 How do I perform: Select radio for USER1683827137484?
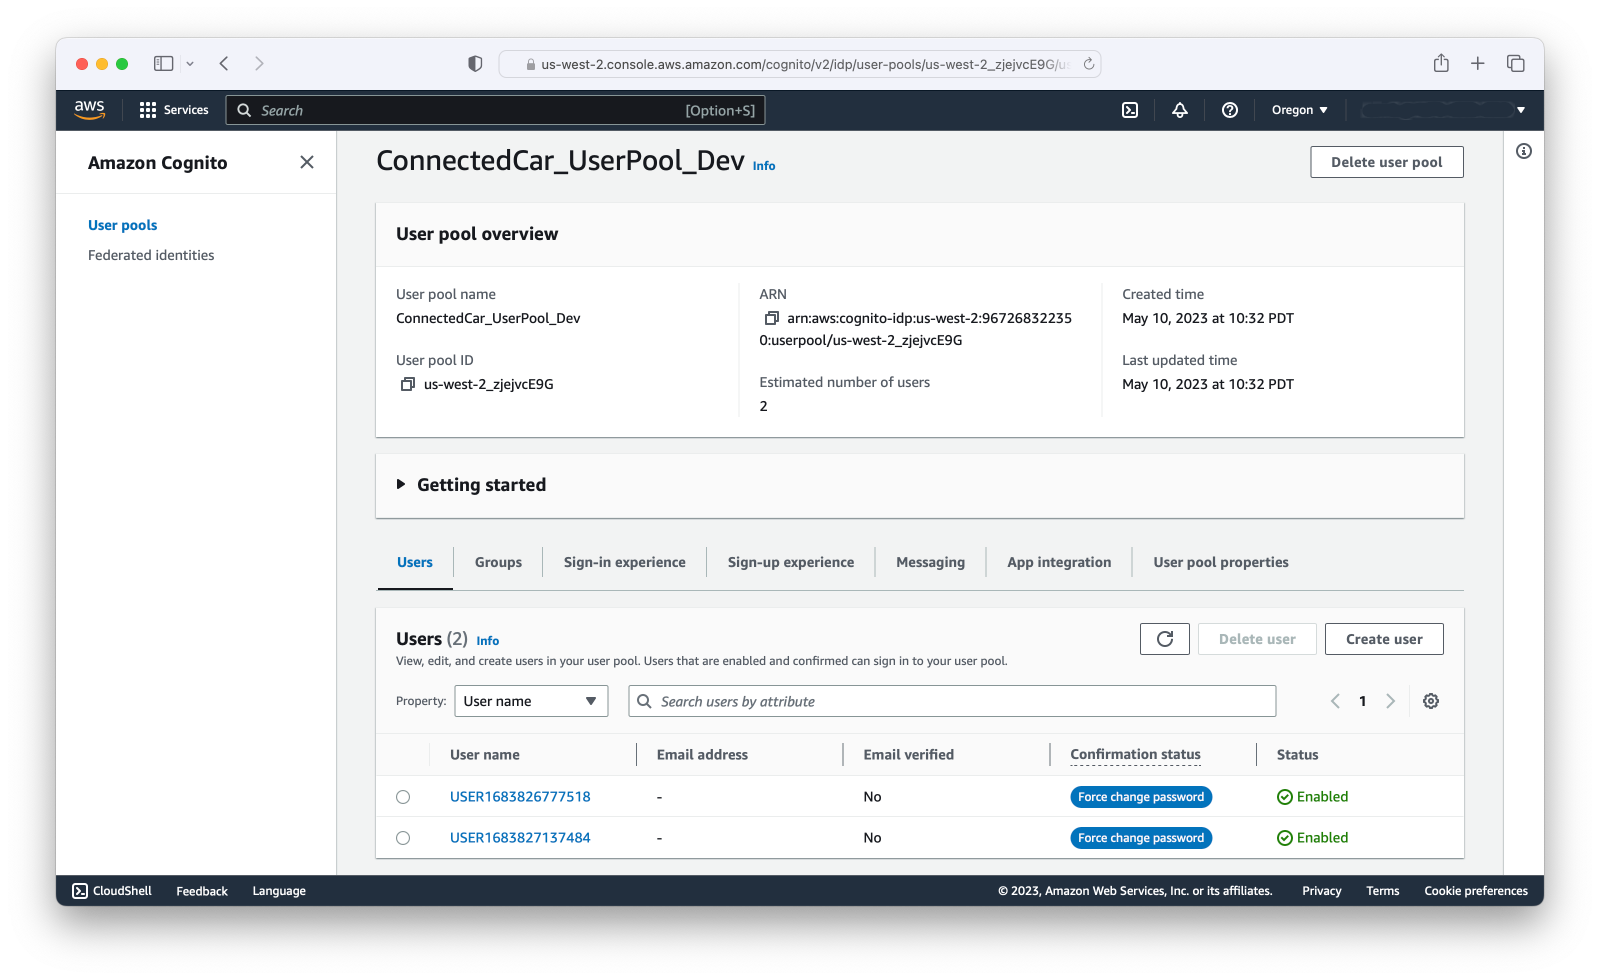(x=403, y=838)
